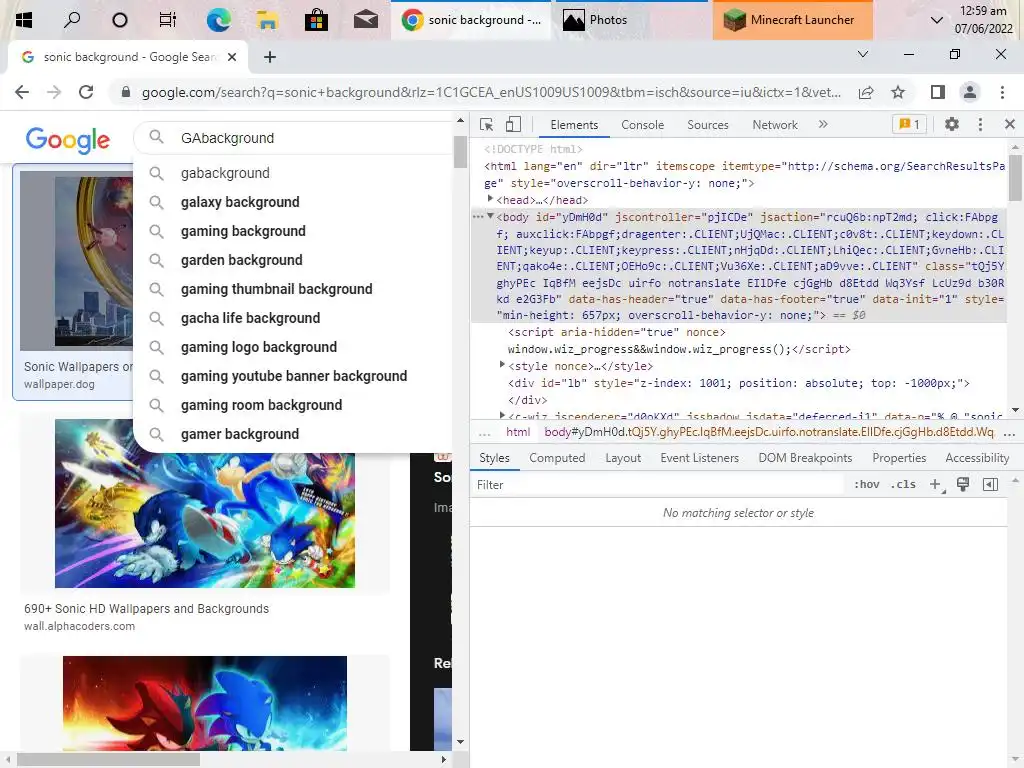Open the Chrome three-dot menu
The height and width of the screenshot is (768, 1024).
click(x=1002, y=92)
